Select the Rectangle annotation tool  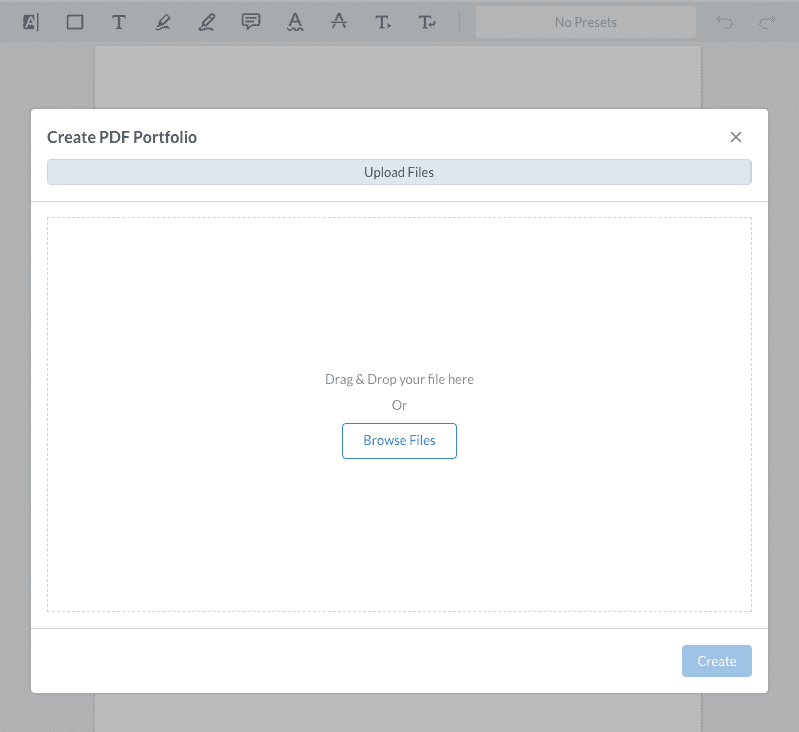(x=75, y=22)
